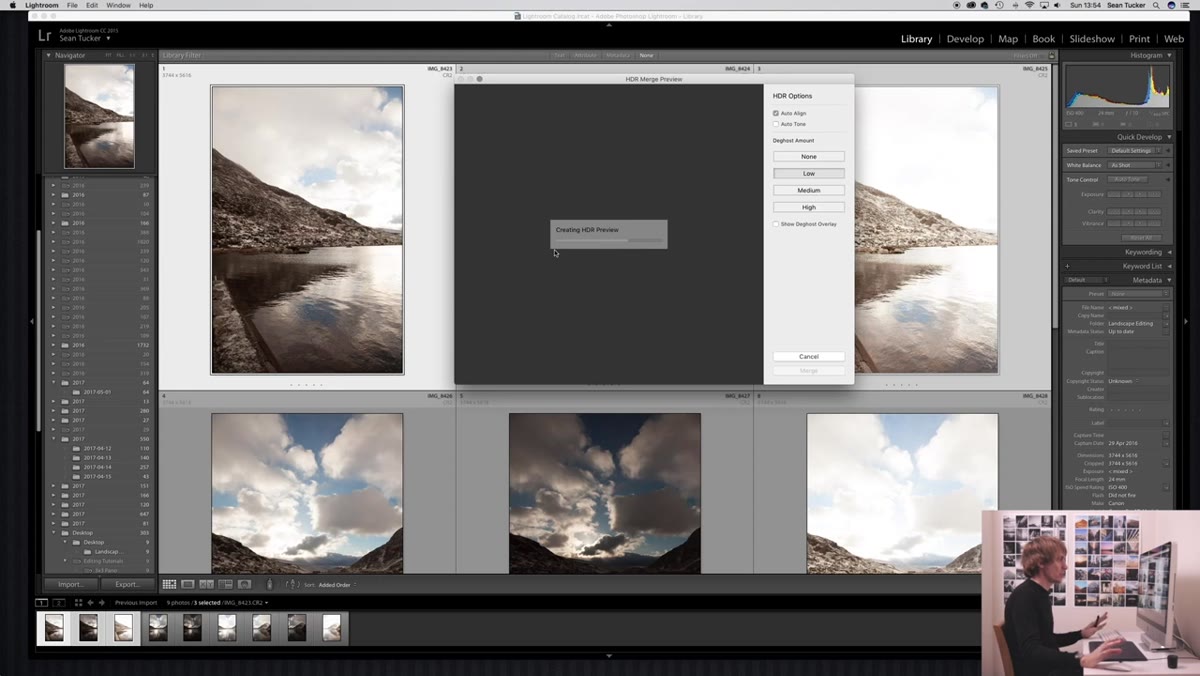The image size is (1200, 676).
Task: Click the Import... button
Action: click(71, 584)
